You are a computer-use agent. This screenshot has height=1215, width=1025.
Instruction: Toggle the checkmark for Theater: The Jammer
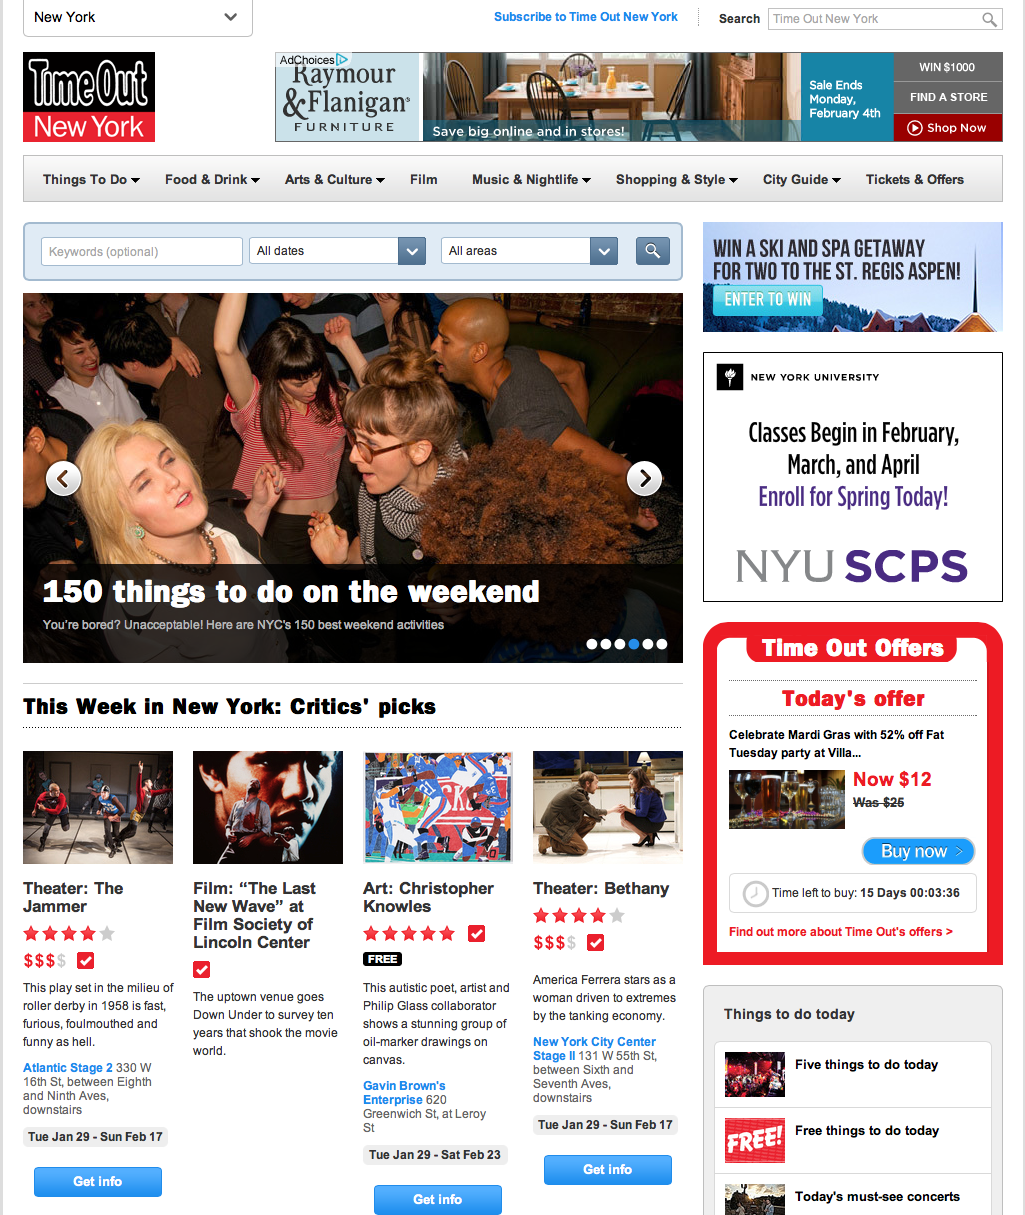85,961
